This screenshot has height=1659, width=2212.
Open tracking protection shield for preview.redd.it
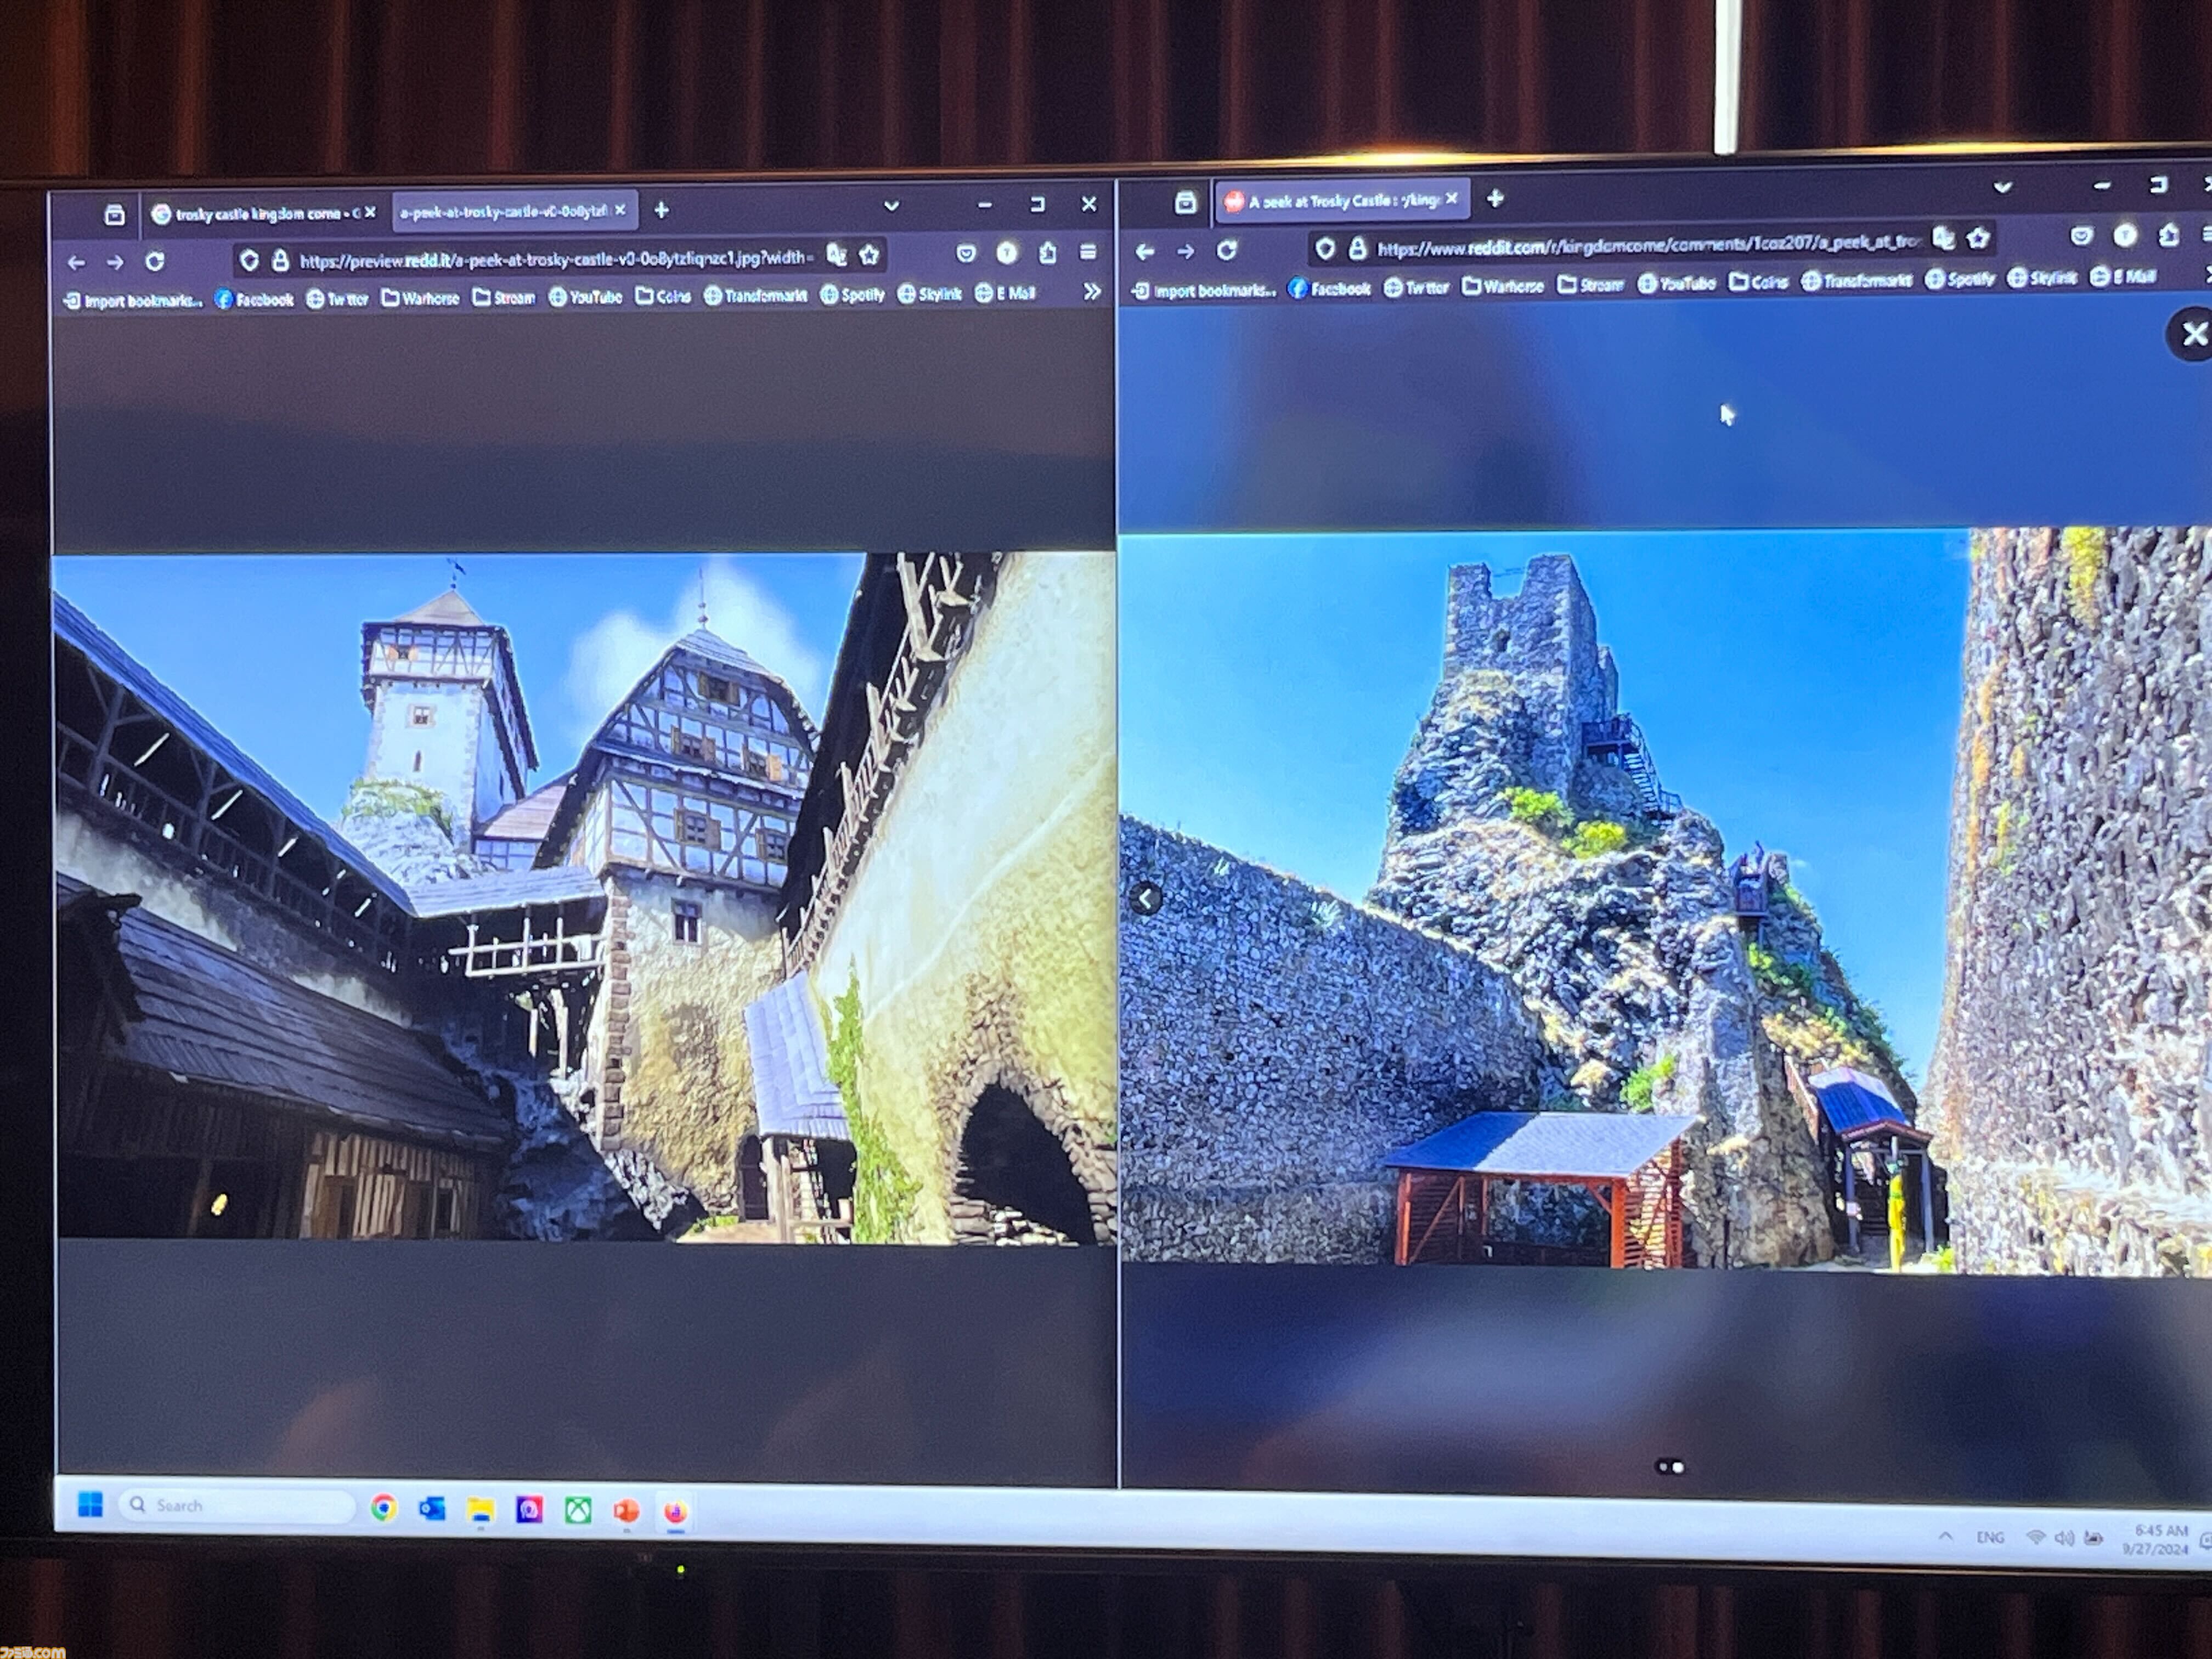click(249, 261)
